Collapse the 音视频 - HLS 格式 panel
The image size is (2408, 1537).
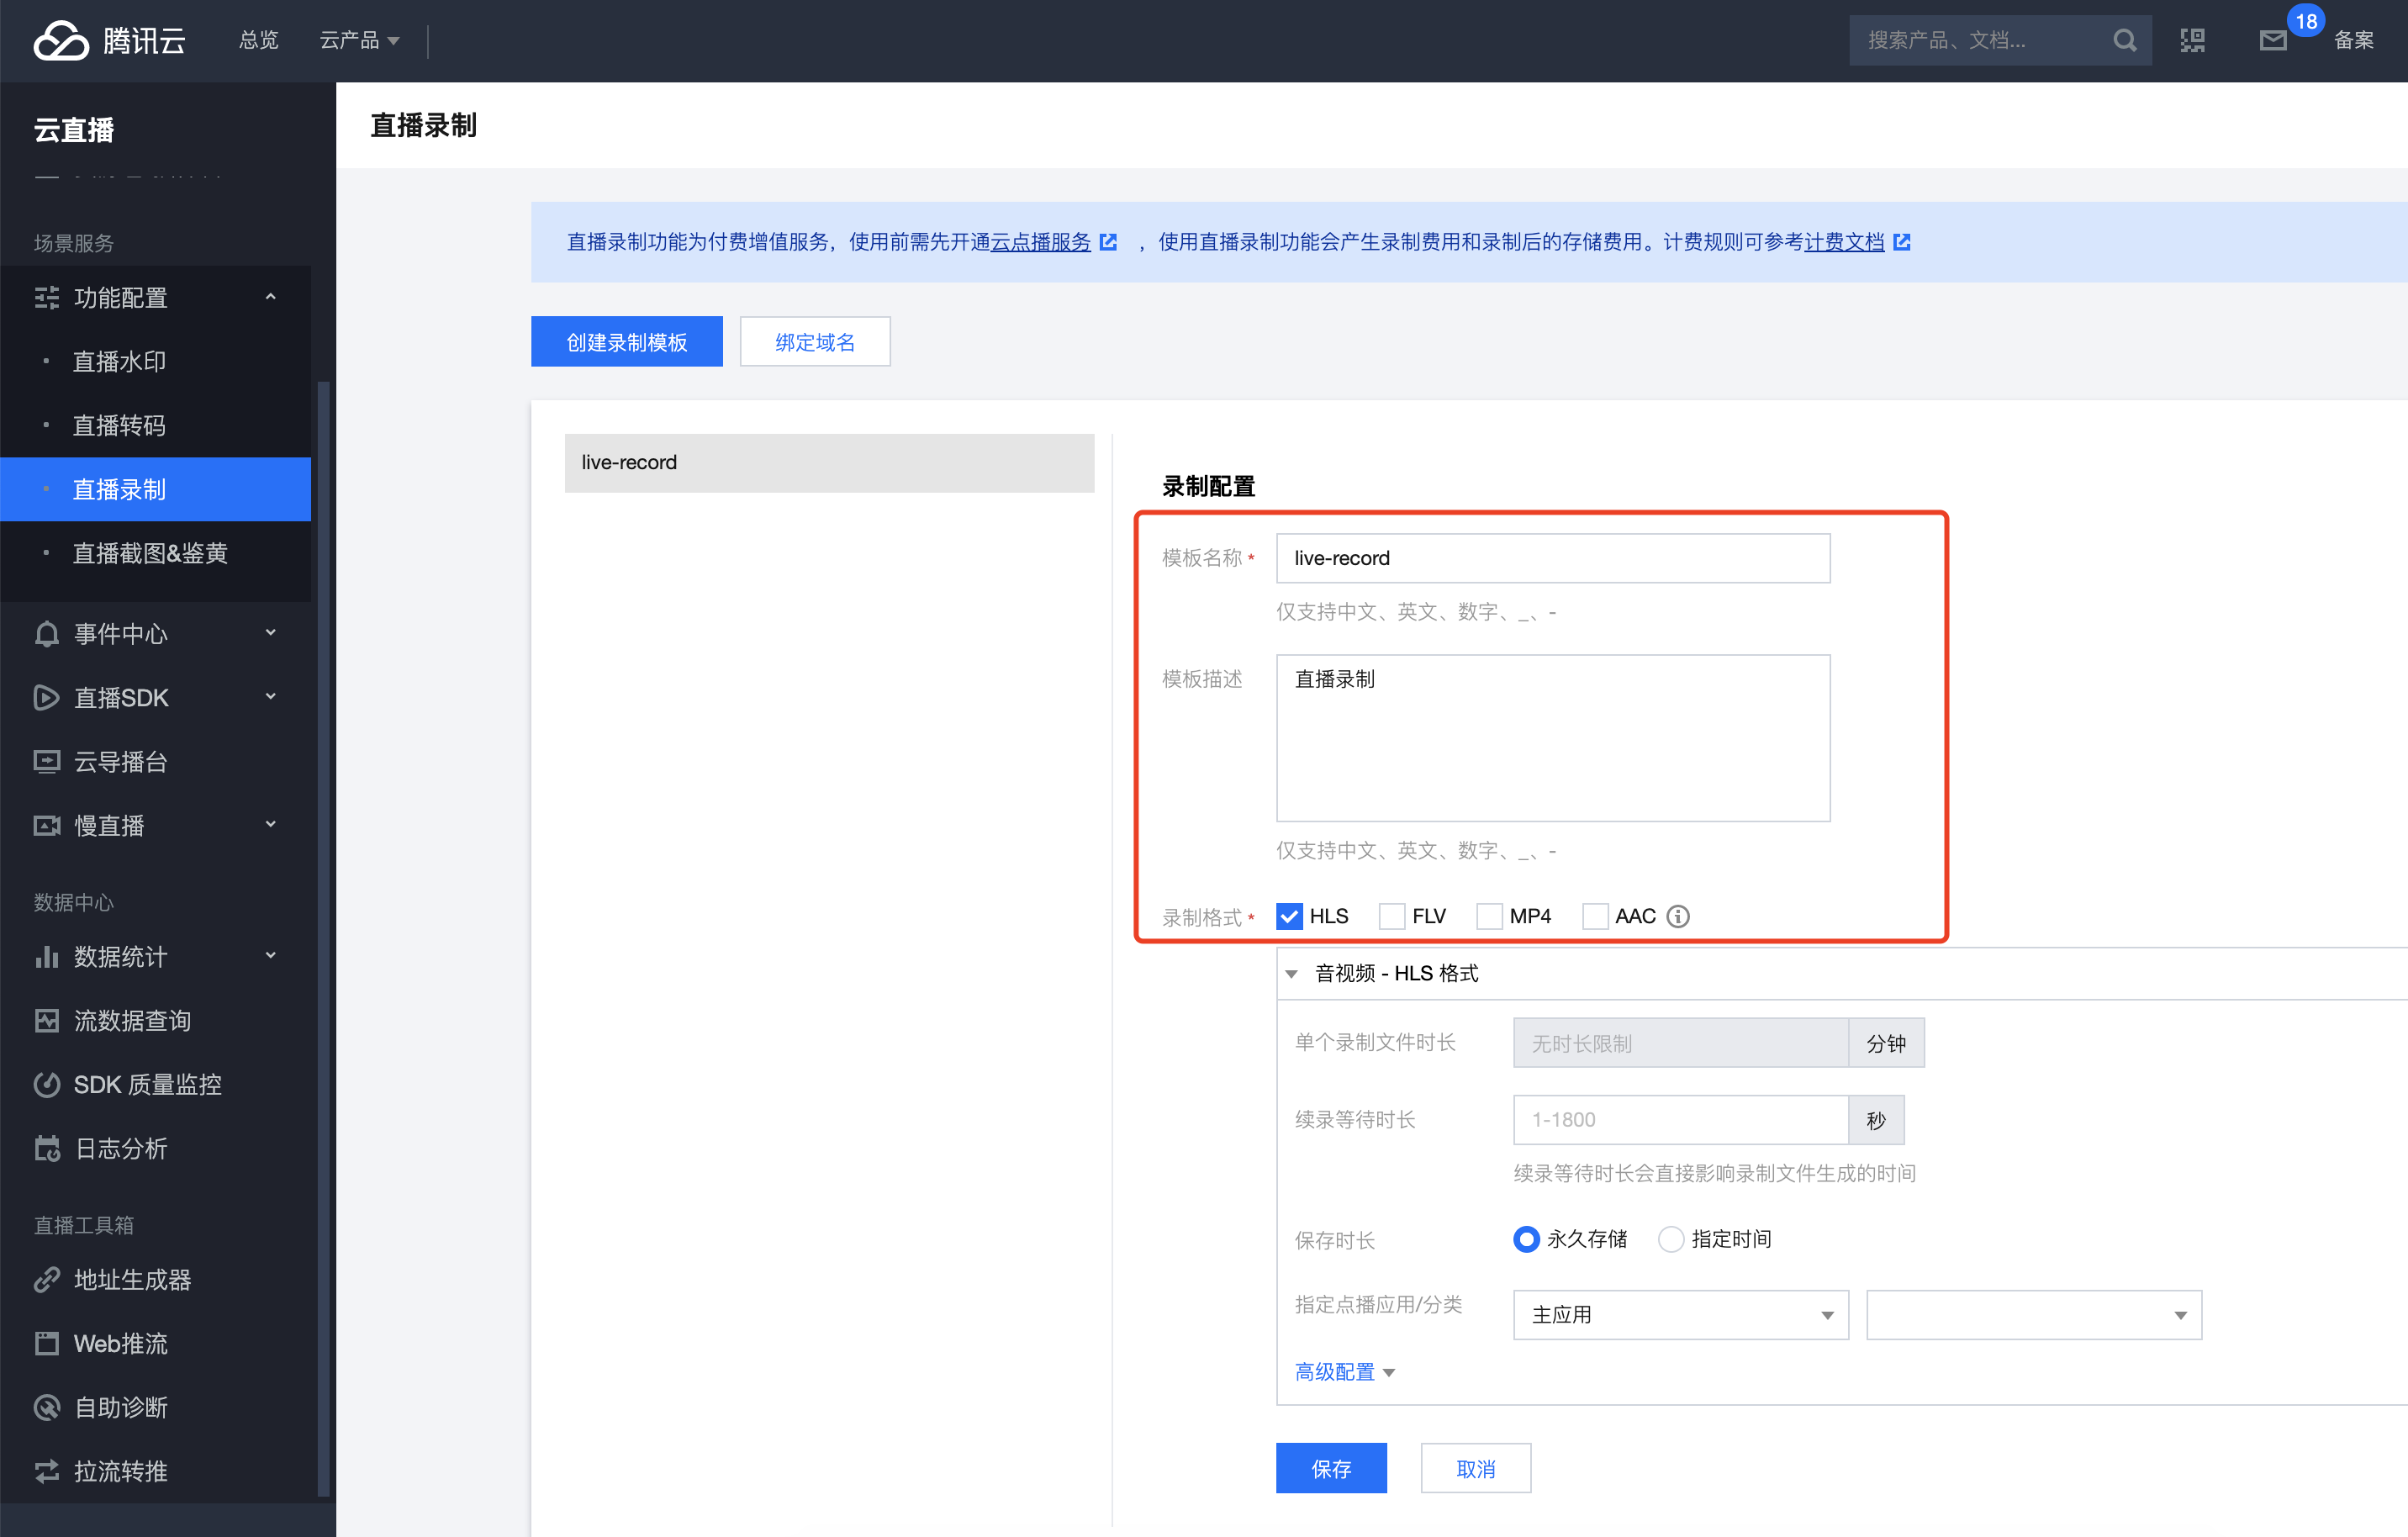(x=1292, y=974)
